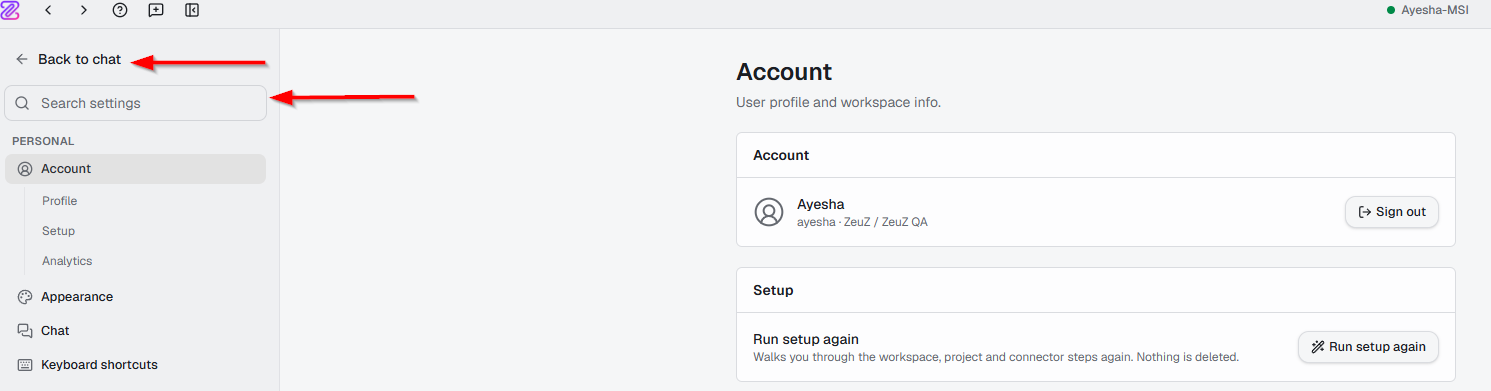Click the Back to chat arrow
This screenshot has height=391, width=1491.
22,59
